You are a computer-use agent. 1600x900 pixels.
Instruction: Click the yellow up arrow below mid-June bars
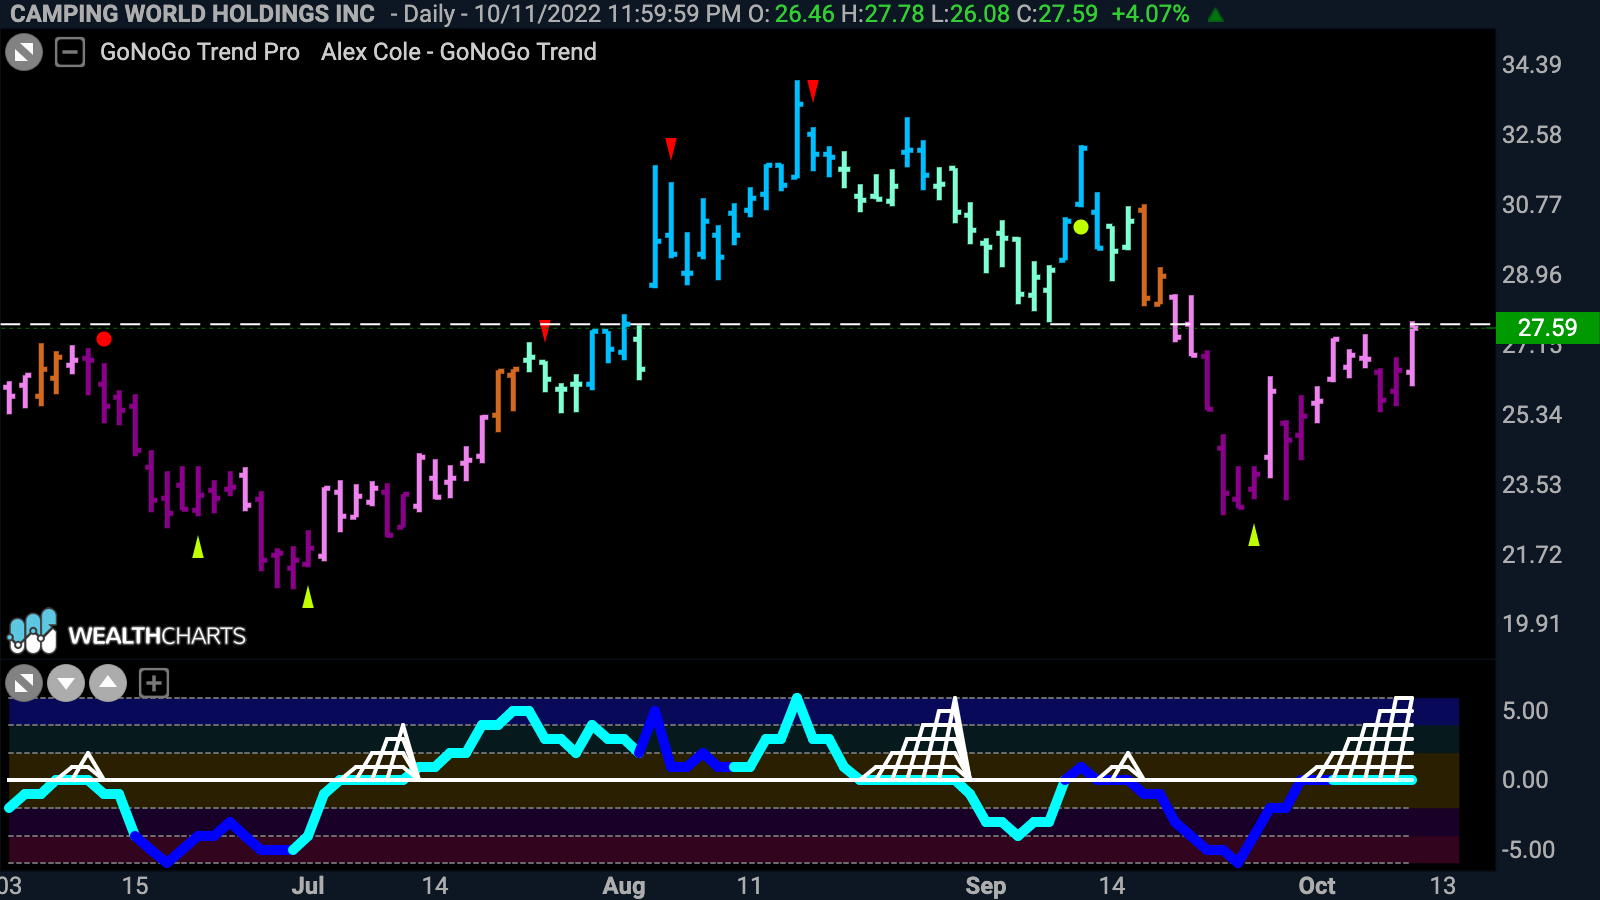[198, 547]
